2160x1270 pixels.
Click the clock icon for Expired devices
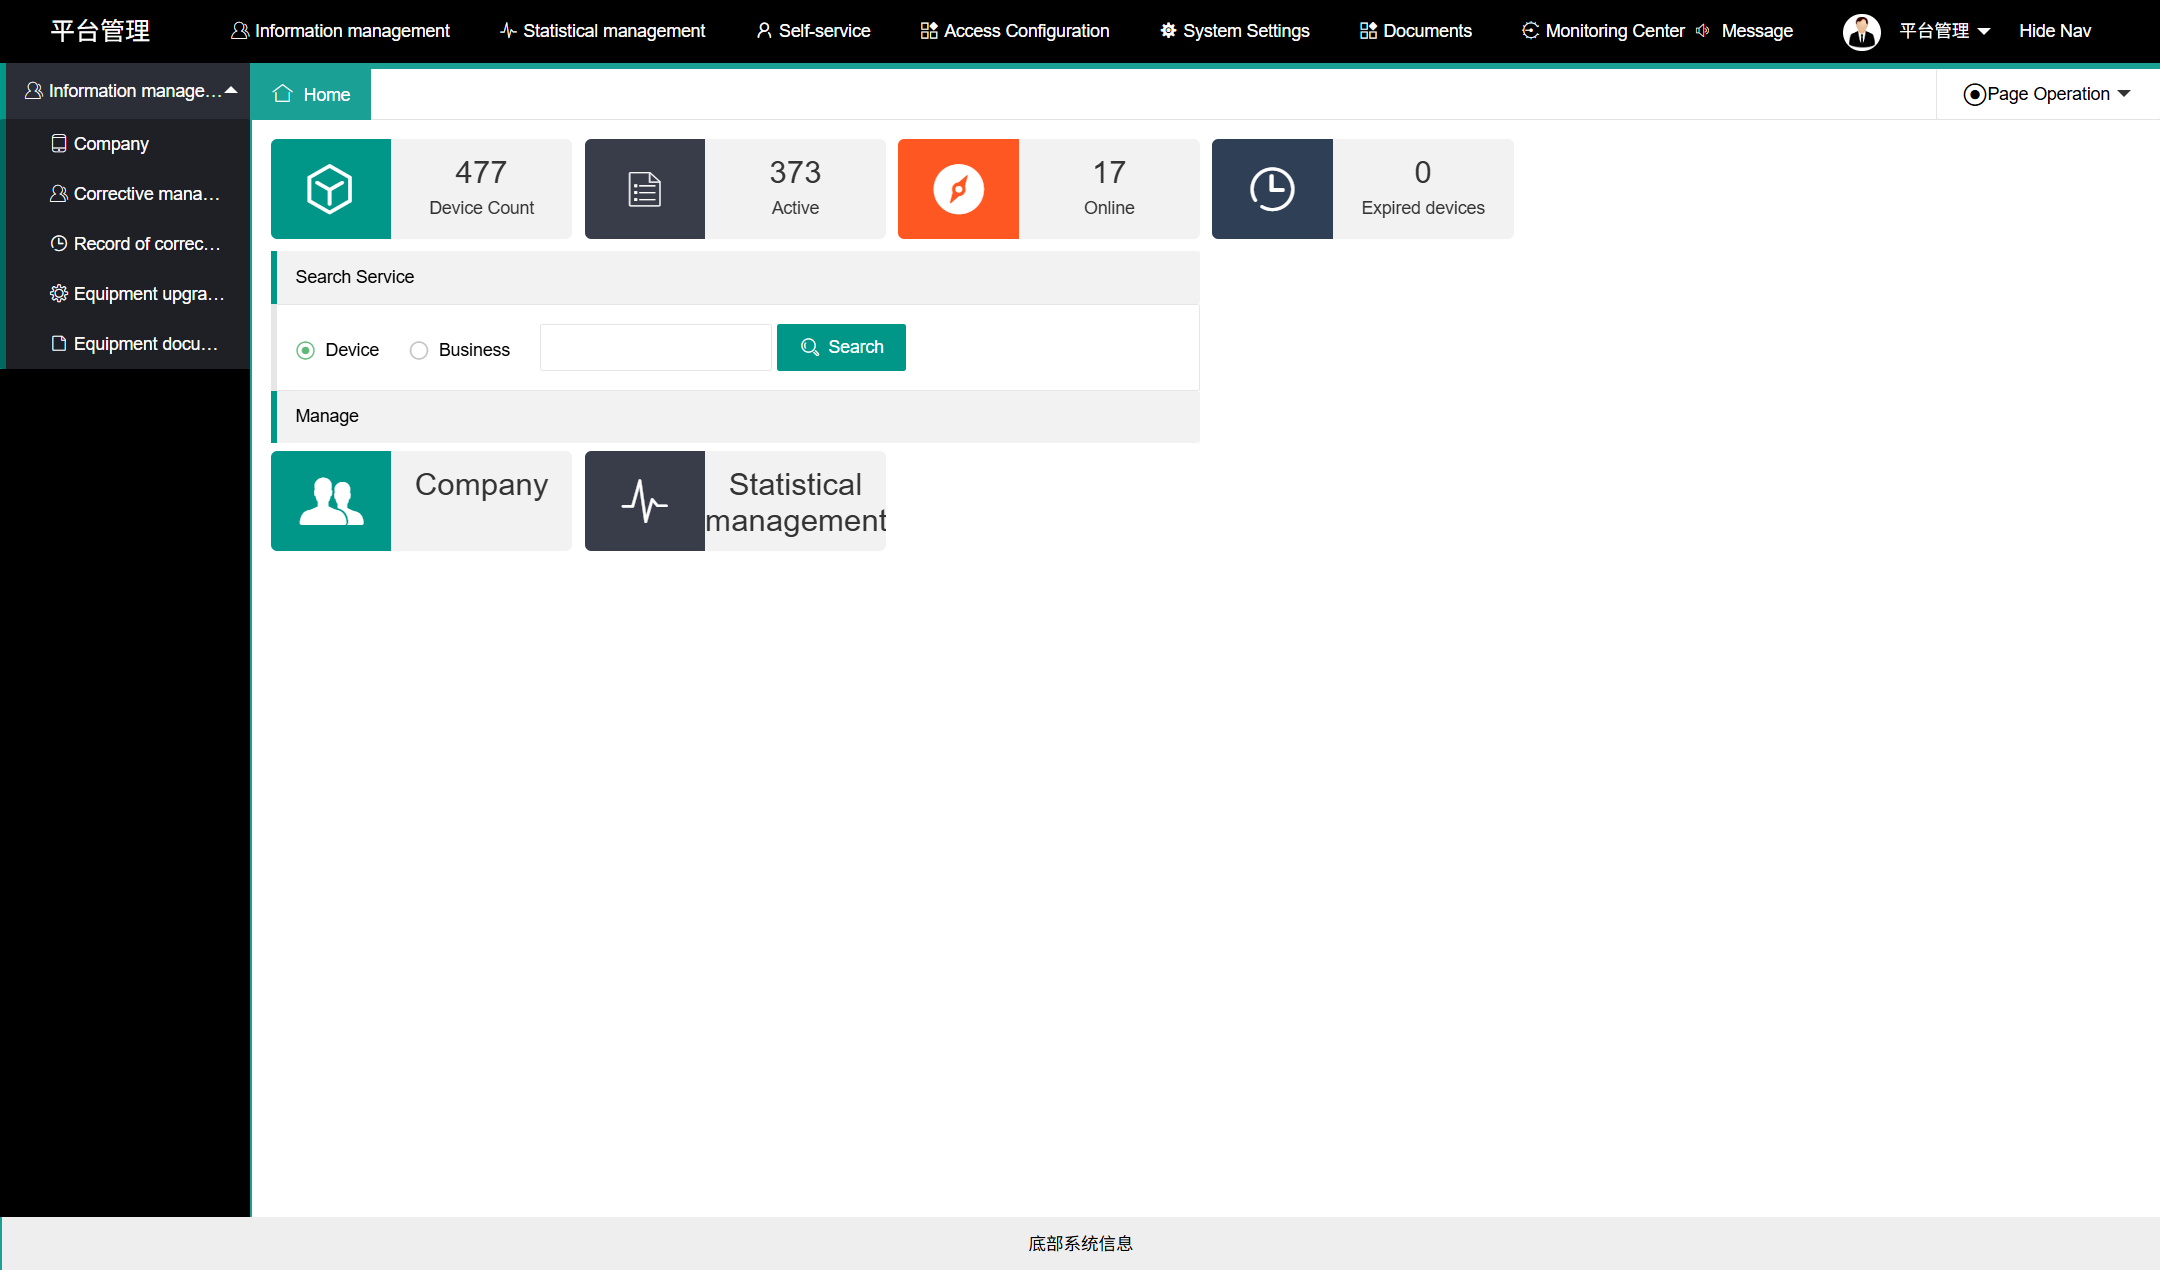click(x=1272, y=189)
